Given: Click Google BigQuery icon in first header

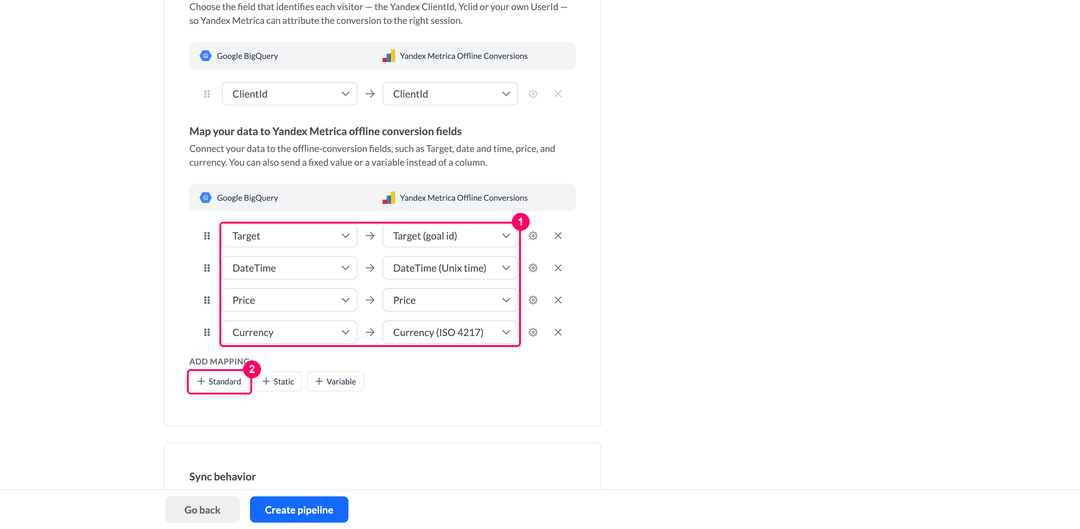Looking at the screenshot, I should tap(205, 56).
